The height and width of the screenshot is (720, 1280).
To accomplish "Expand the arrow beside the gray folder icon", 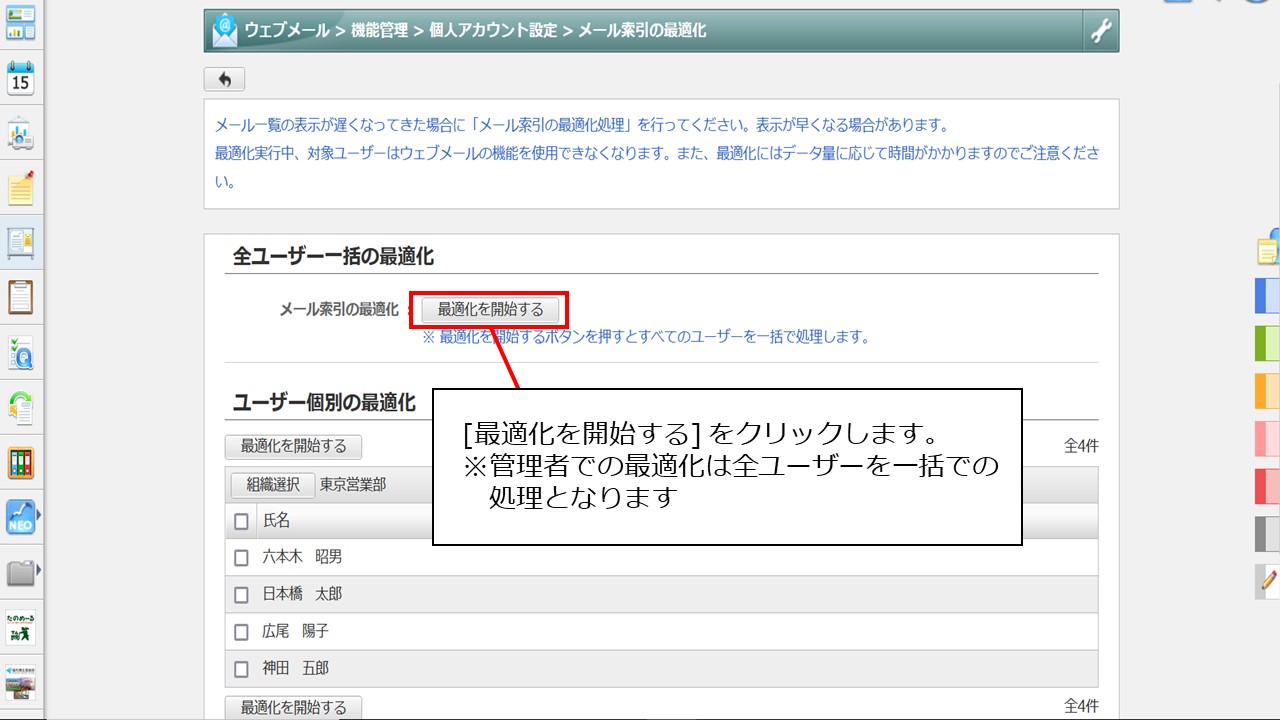I will tap(39, 571).
